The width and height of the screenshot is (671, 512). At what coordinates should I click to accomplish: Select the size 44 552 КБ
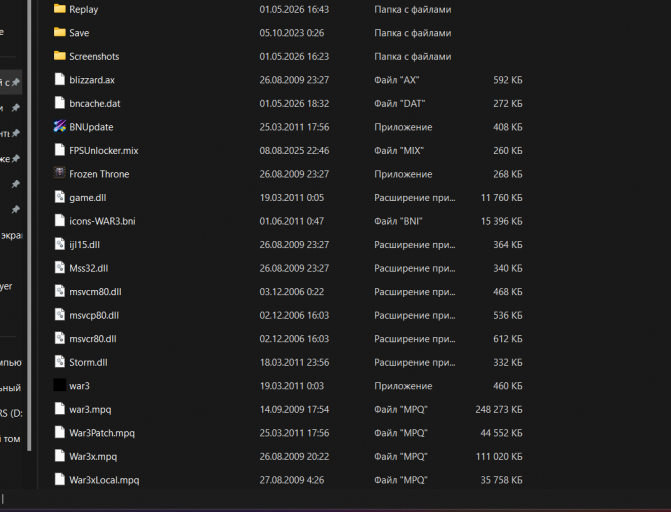point(502,433)
